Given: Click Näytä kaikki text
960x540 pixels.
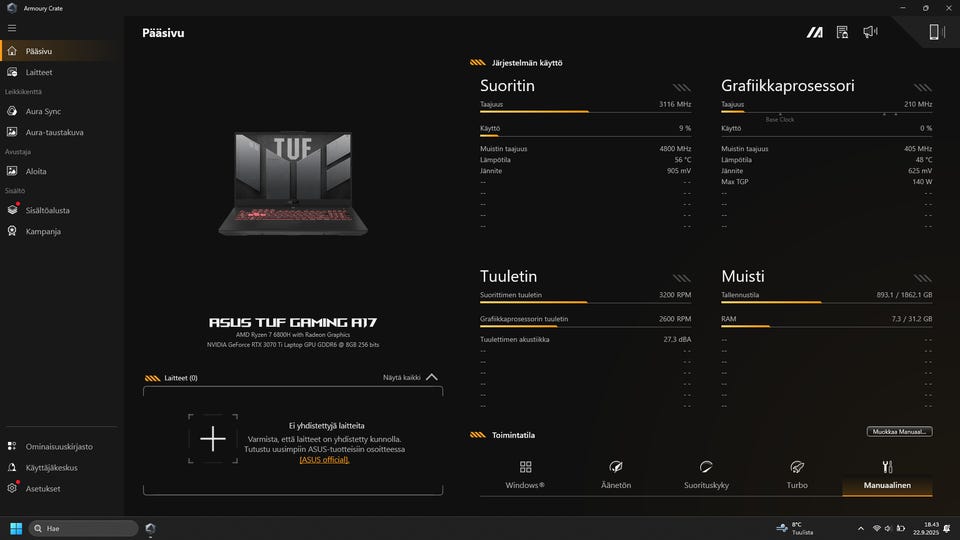Looking at the screenshot, I should [x=402, y=377].
